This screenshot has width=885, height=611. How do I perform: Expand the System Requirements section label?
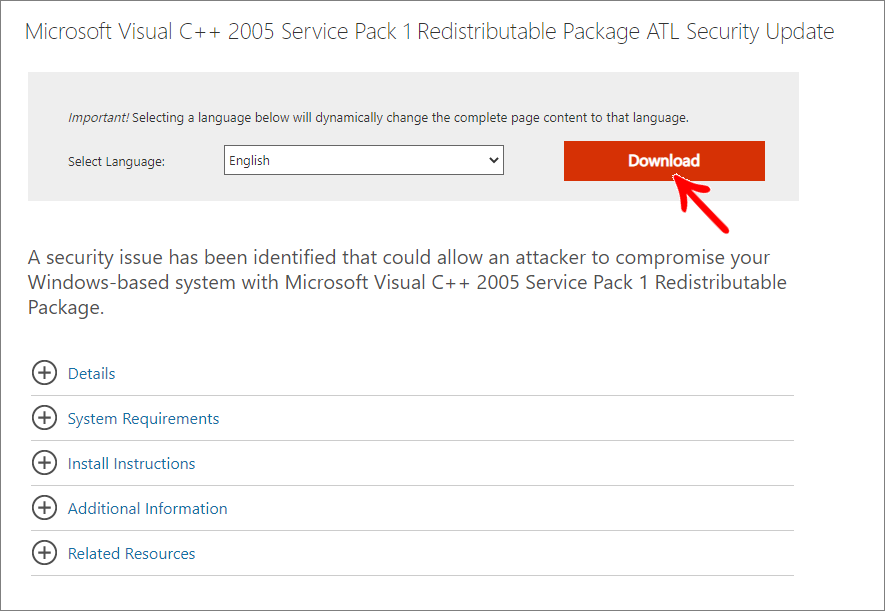pyautogui.click(x=143, y=419)
